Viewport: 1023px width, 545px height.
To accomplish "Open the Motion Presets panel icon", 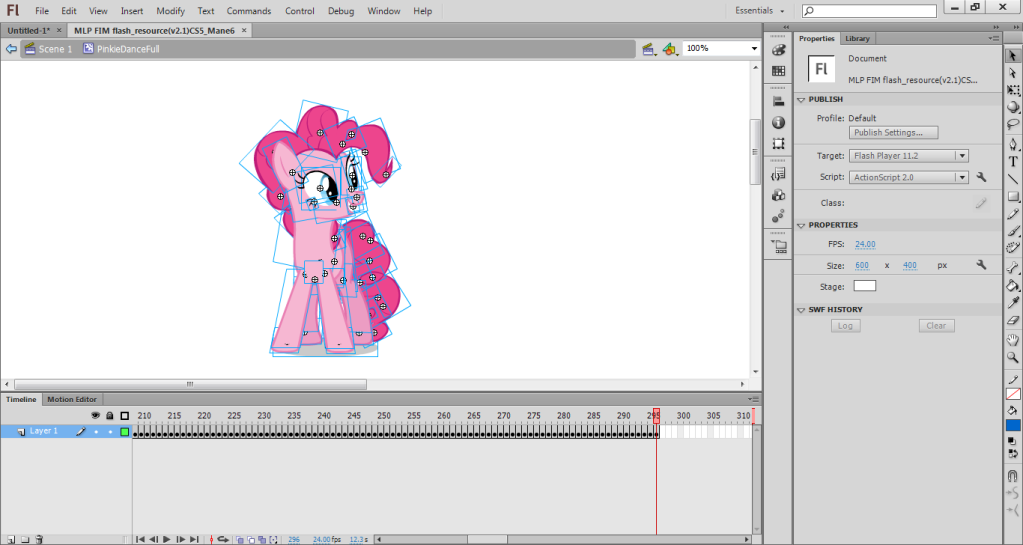I will point(778,216).
